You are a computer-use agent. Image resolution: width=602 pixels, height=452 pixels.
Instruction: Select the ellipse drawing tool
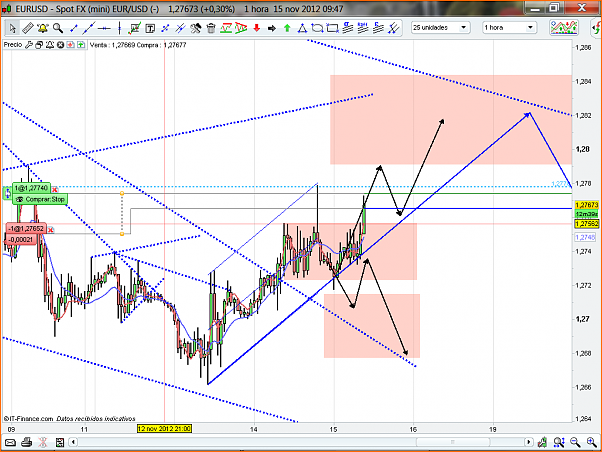pos(317,28)
